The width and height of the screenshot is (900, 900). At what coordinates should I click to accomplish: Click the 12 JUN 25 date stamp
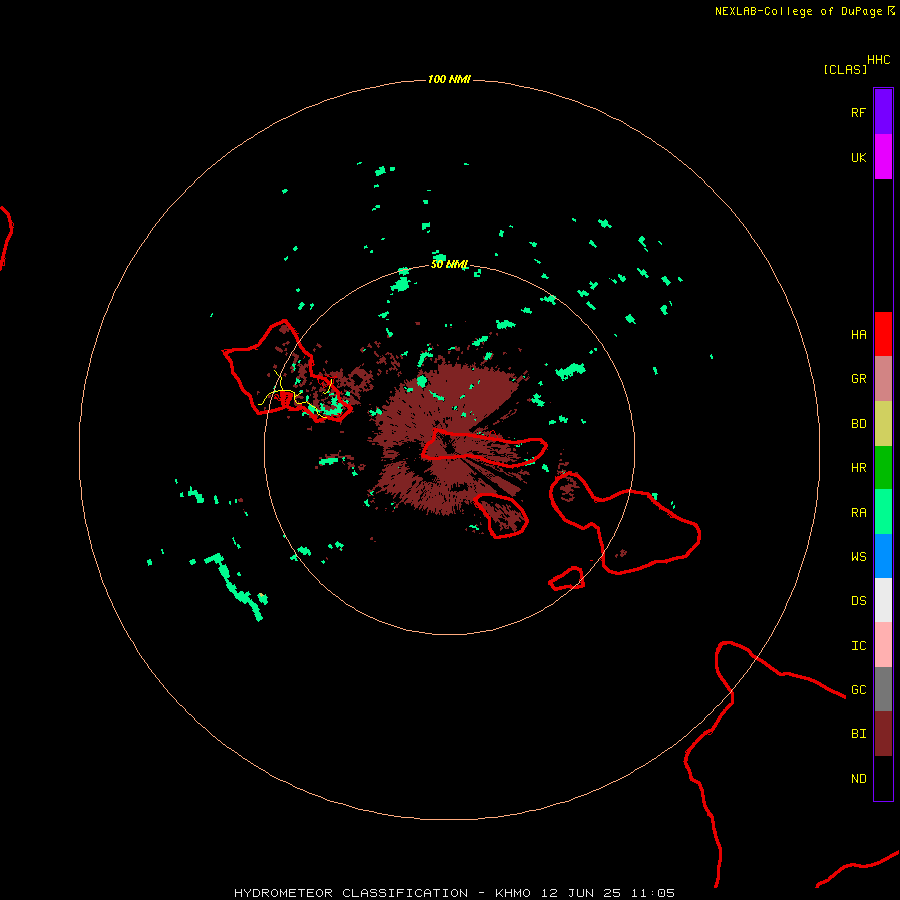pyautogui.click(x=581, y=893)
